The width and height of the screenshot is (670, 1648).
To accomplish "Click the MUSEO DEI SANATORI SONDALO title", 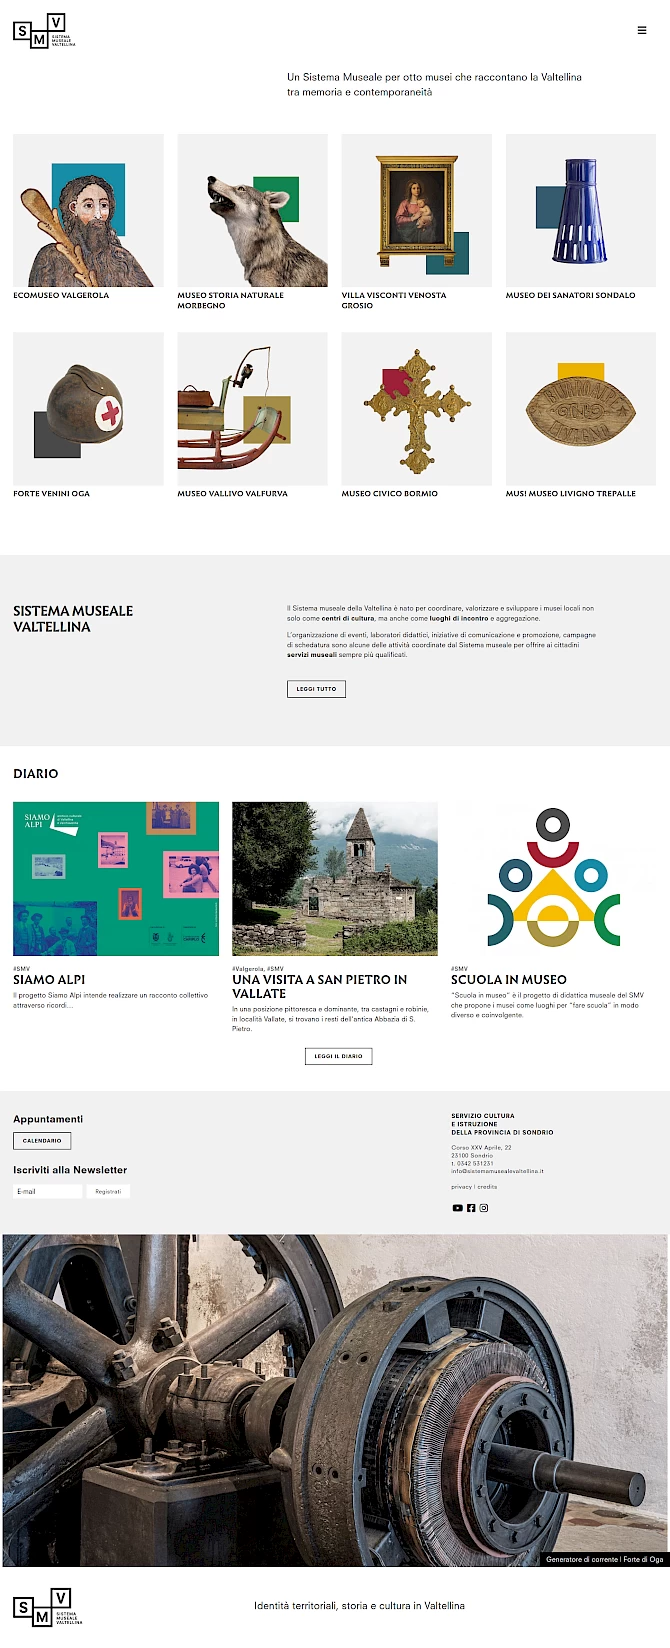I will 570,295.
